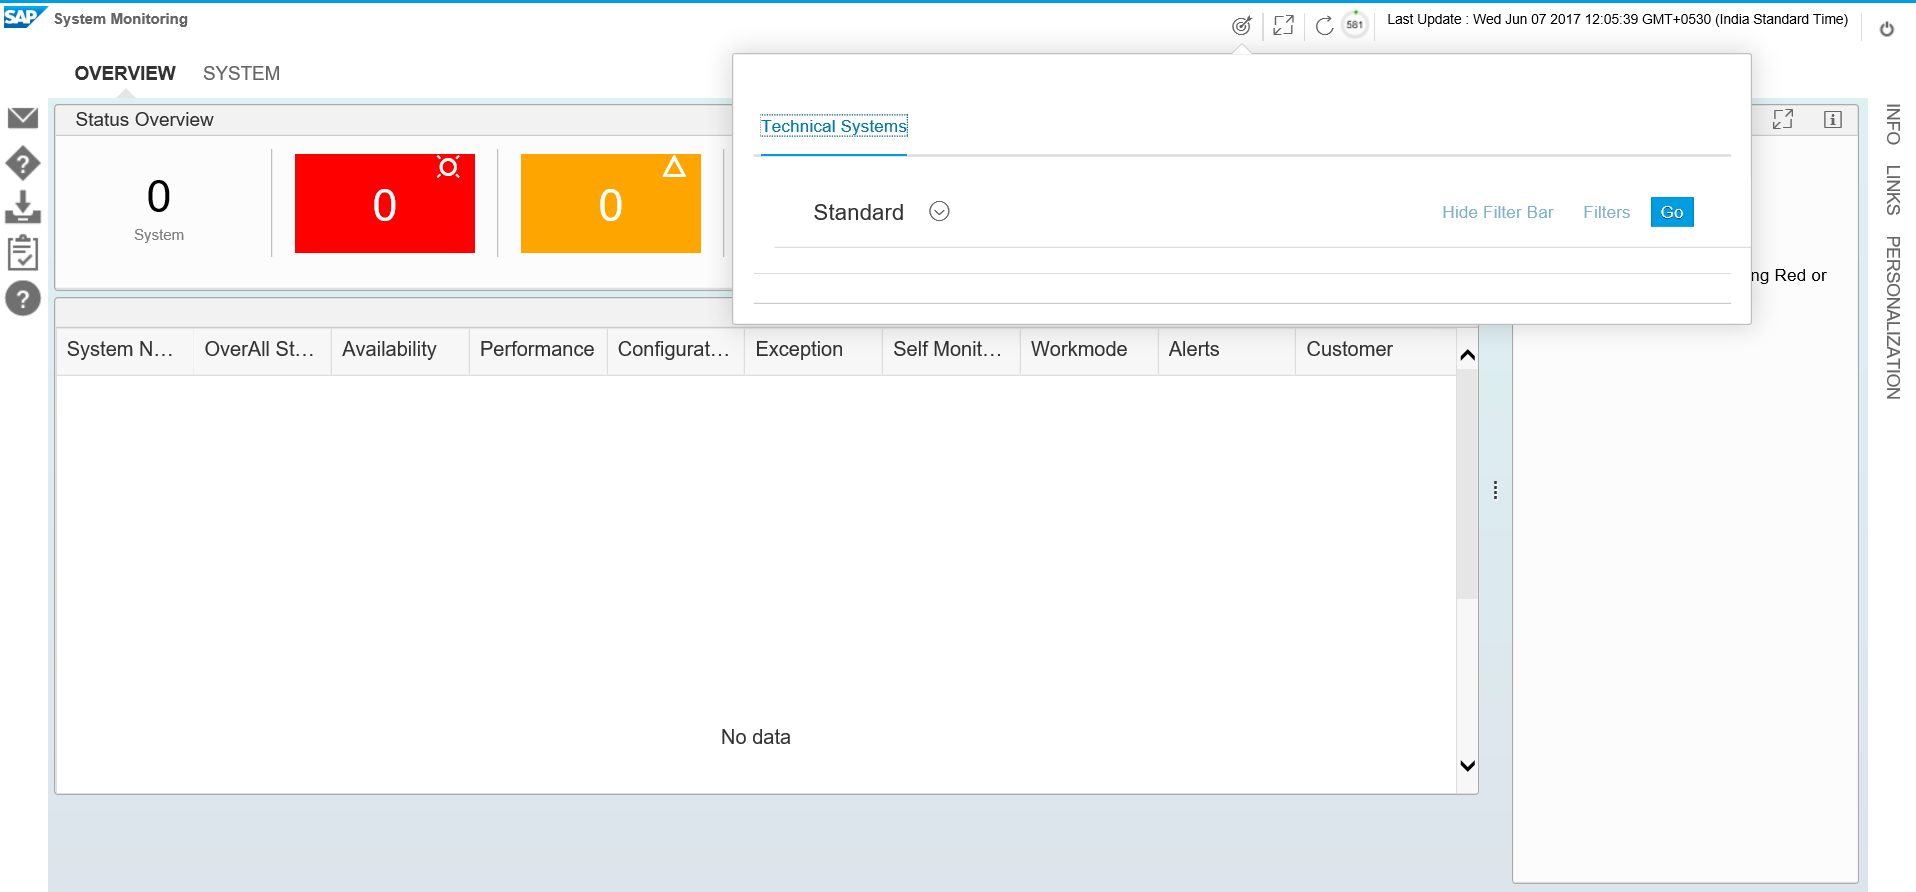Click the power logoff icon
This screenshot has width=1916, height=892.
point(1887,29)
